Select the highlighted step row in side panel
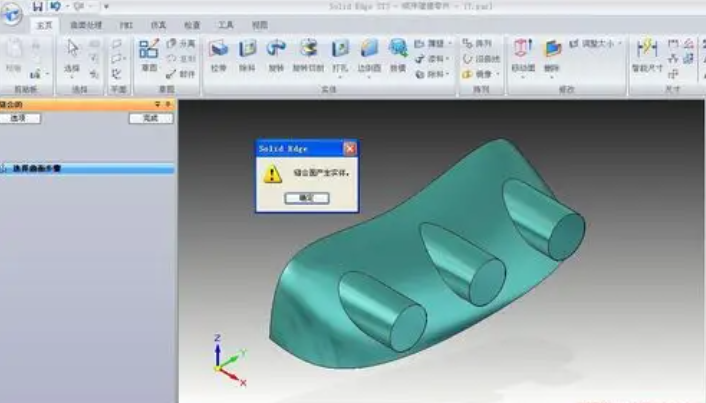 pos(88,169)
